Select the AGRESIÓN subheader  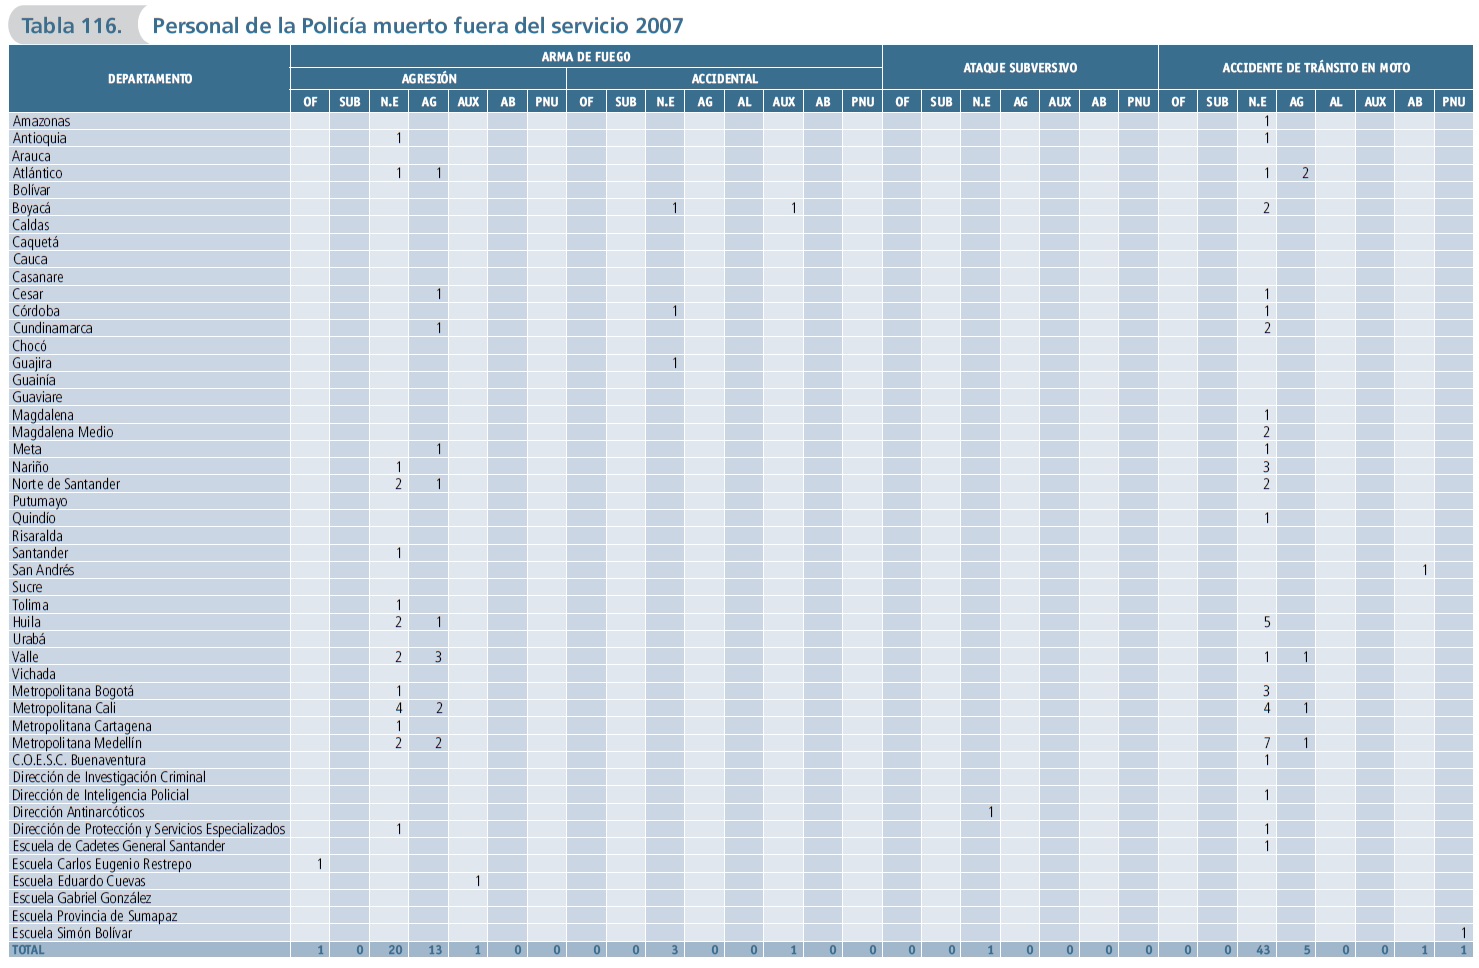point(429,79)
